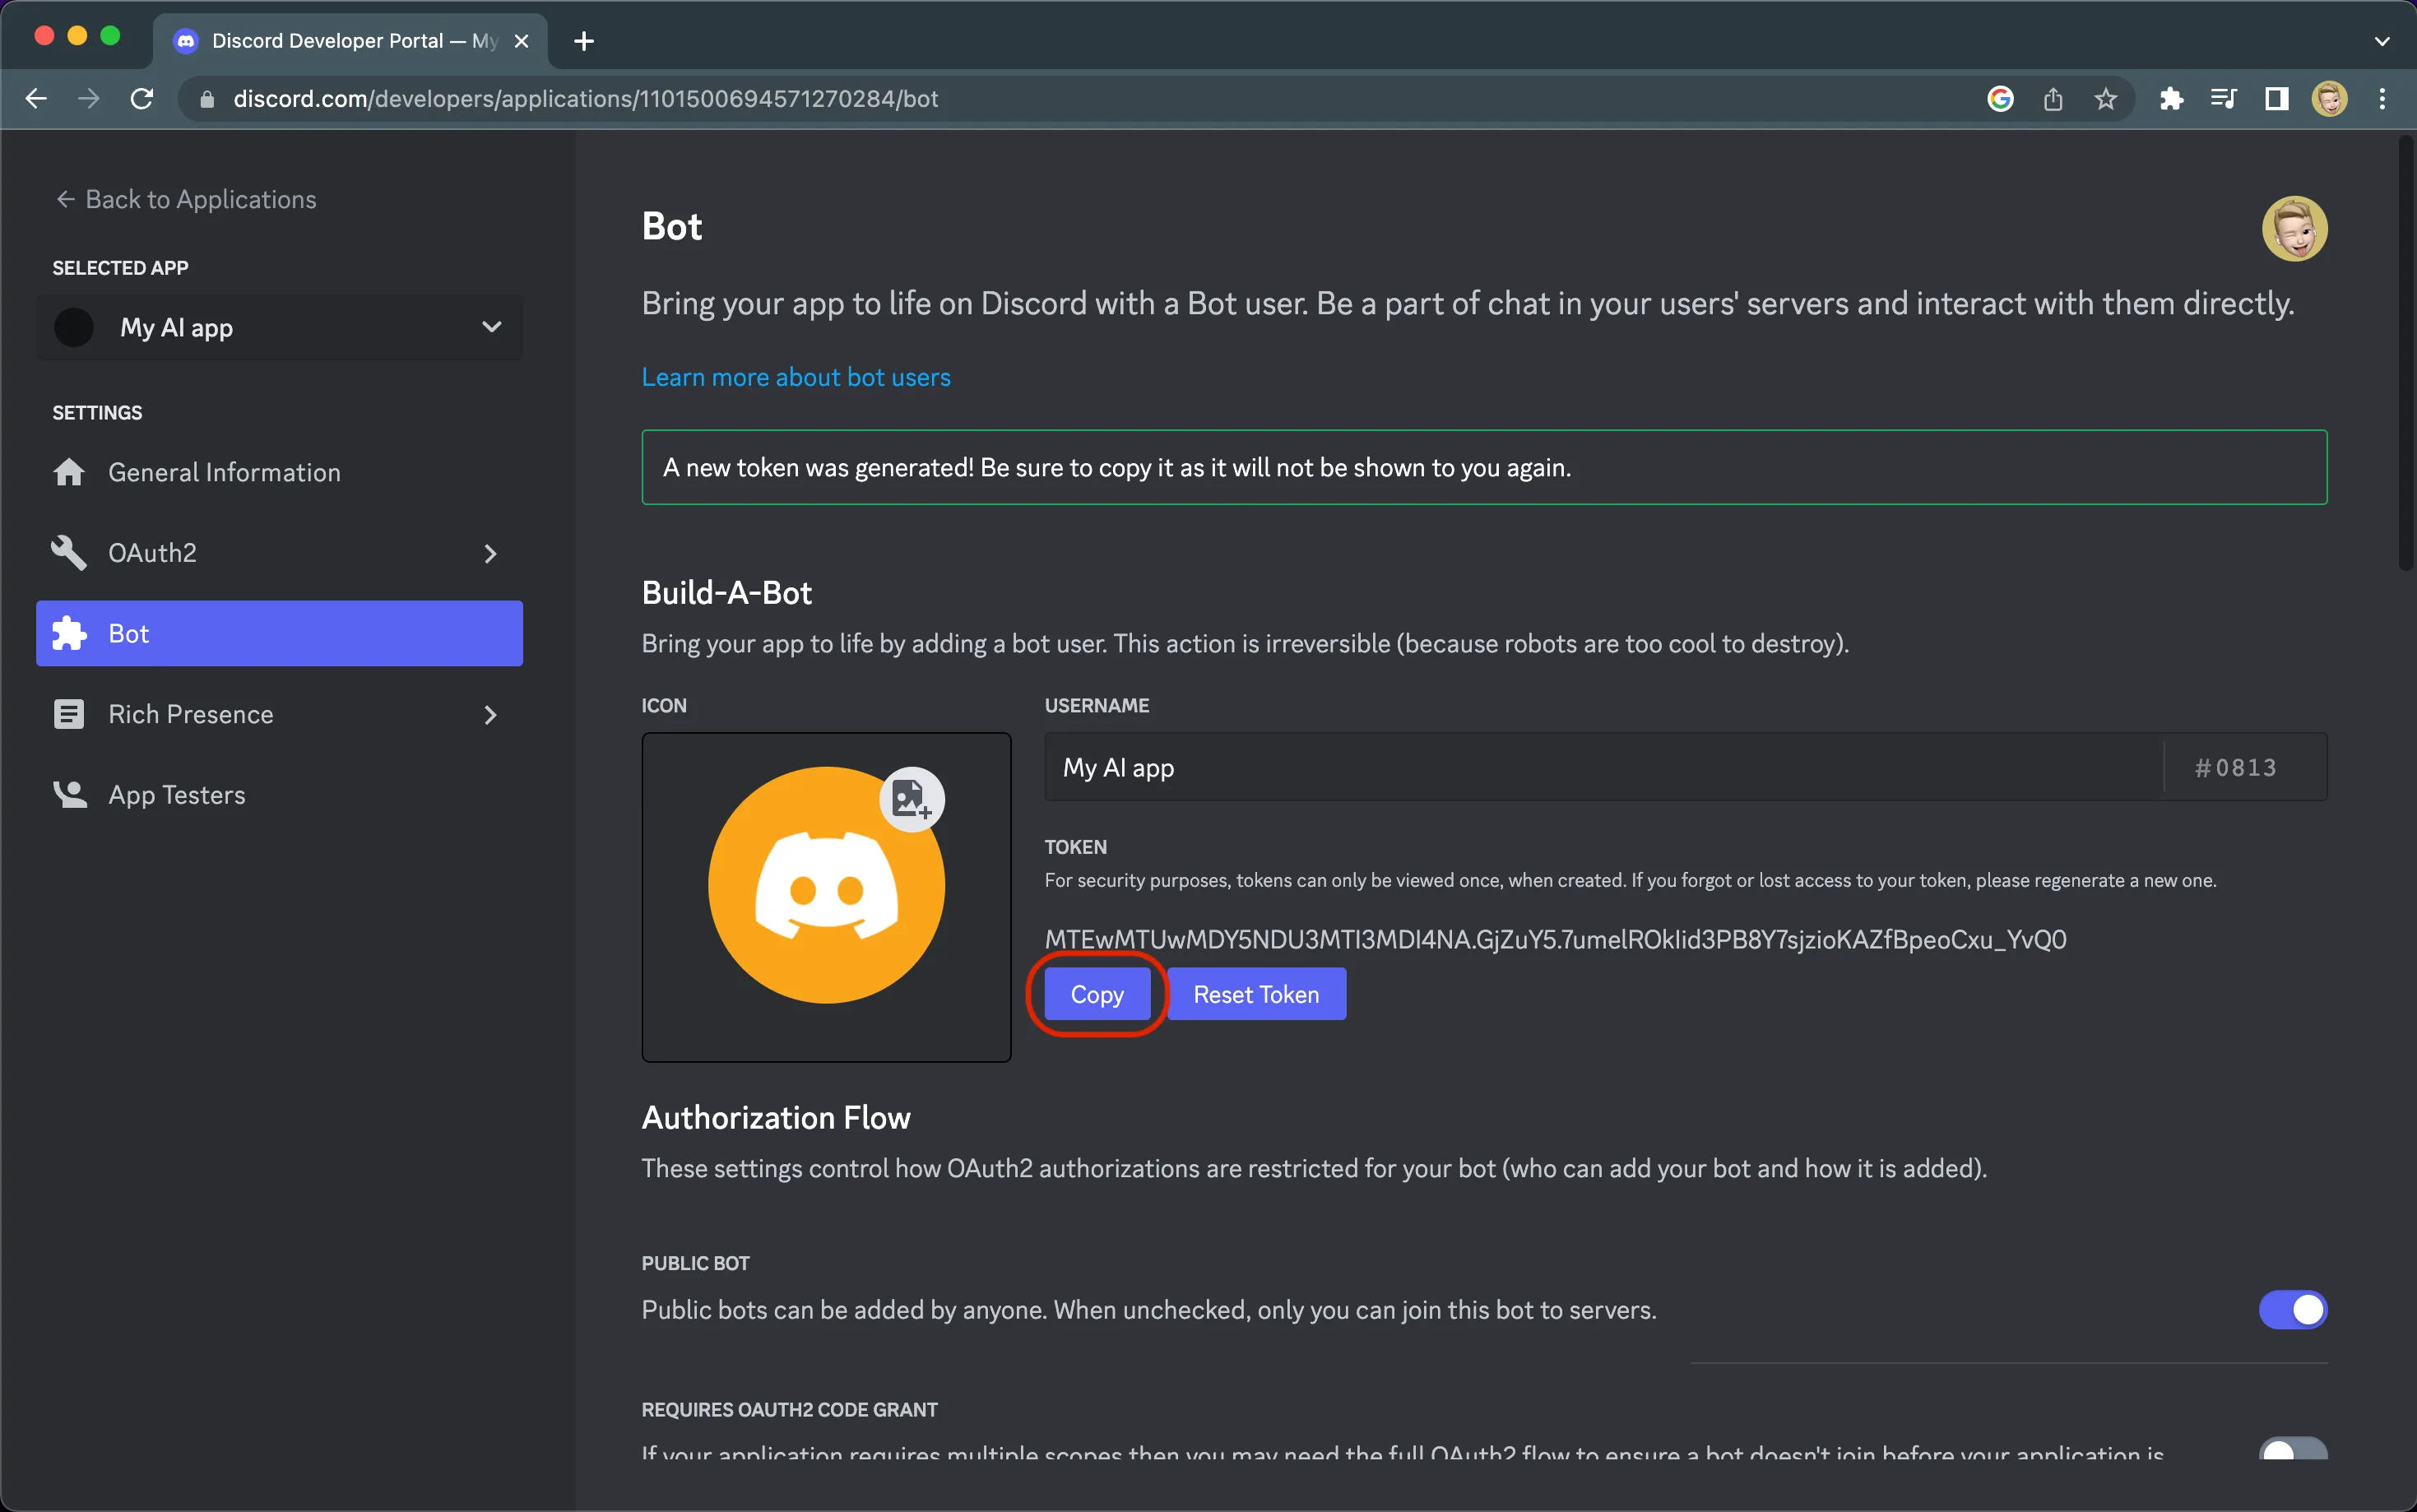Click the new token generated notice

(x=1484, y=467)
